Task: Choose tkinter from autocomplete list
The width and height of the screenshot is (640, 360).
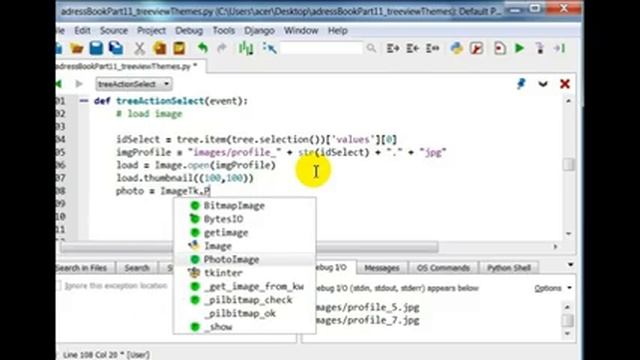Action: coord(244,273)
